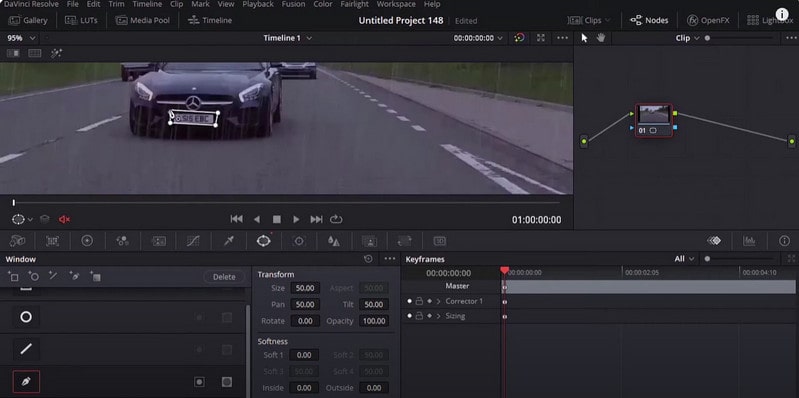Expand the Corrector 1 keyframe track
799x398 pixels.
point(438,301)
